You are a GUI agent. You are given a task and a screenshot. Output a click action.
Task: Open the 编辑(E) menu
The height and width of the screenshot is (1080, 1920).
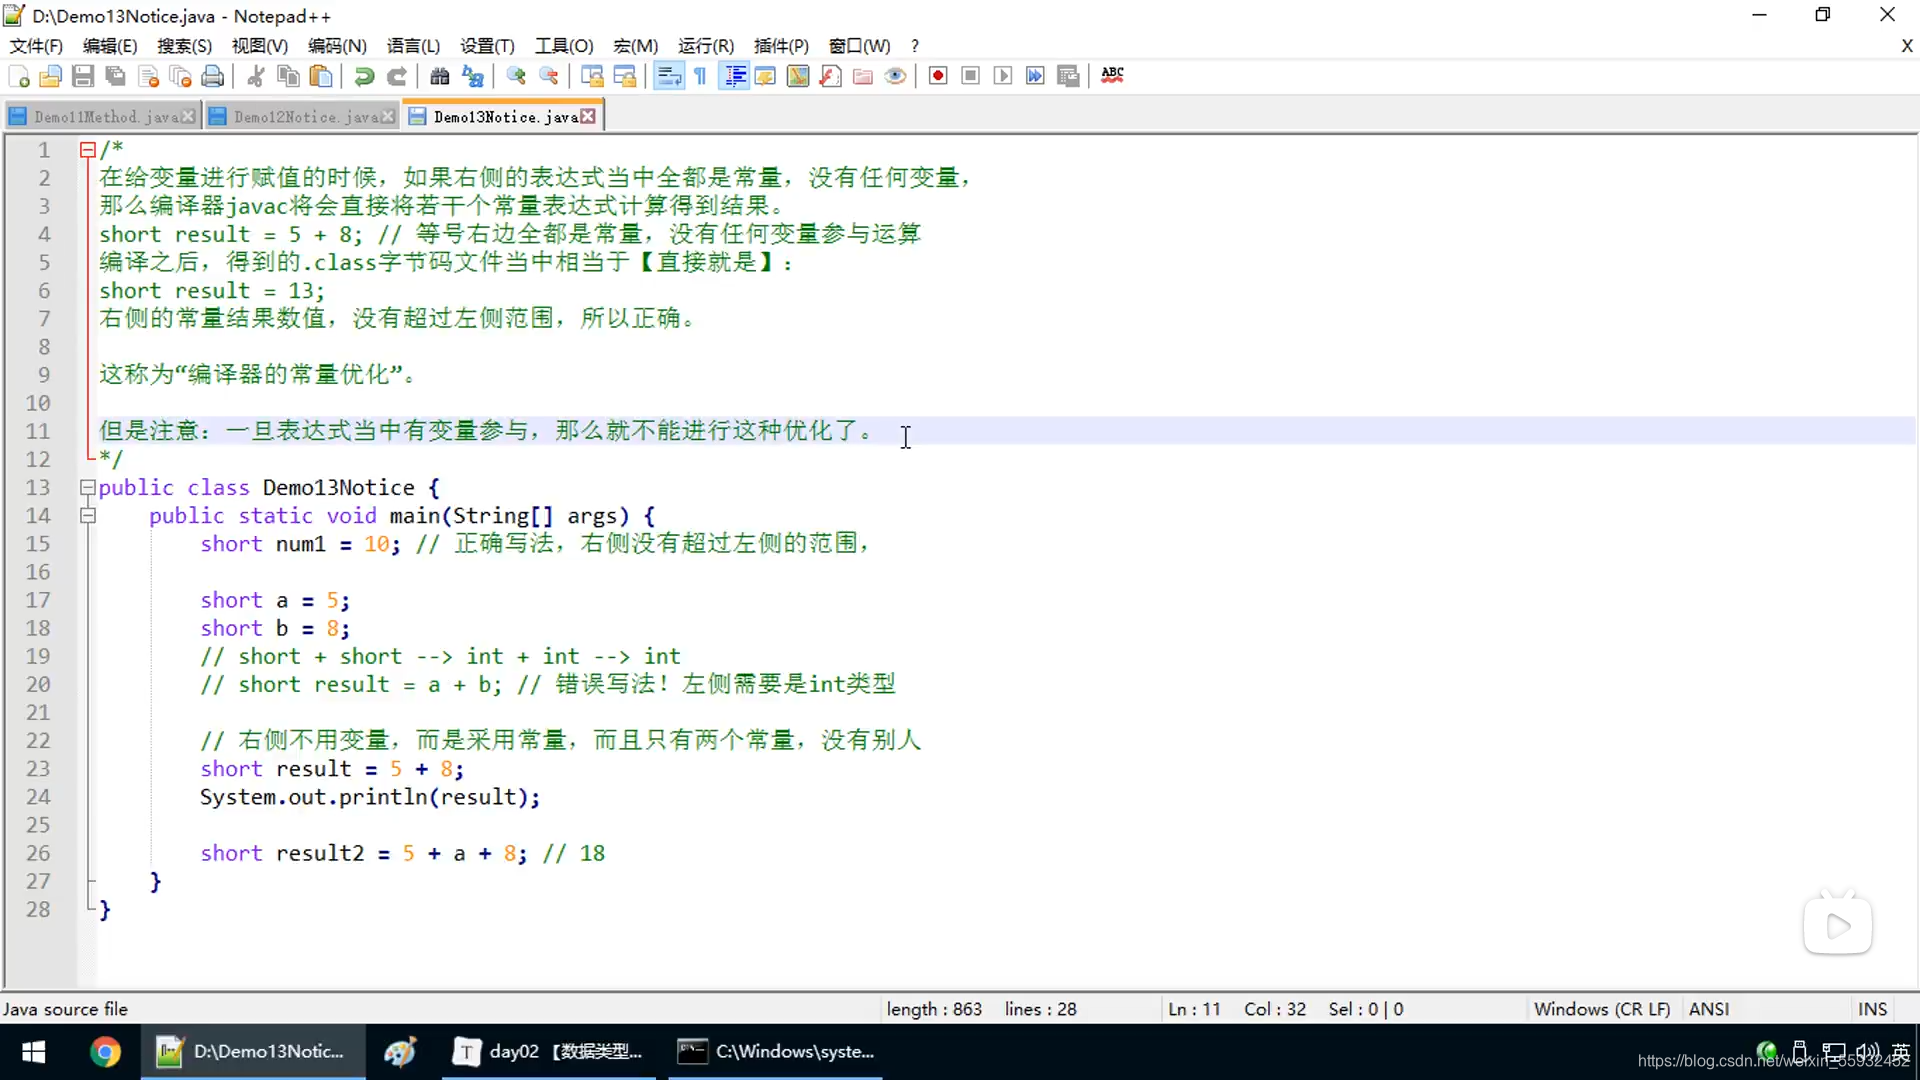110,46
